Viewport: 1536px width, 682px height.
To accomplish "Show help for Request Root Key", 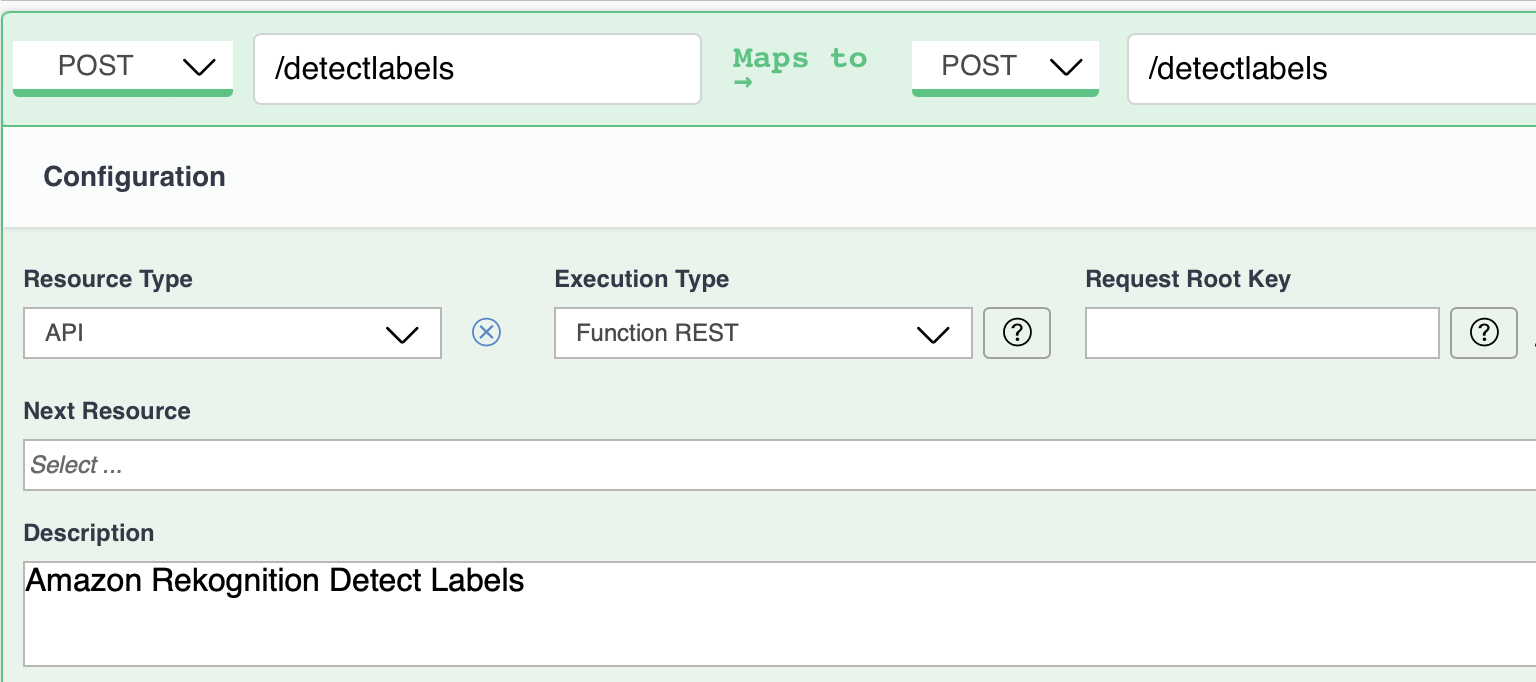I will click(x=1484, y=333).
